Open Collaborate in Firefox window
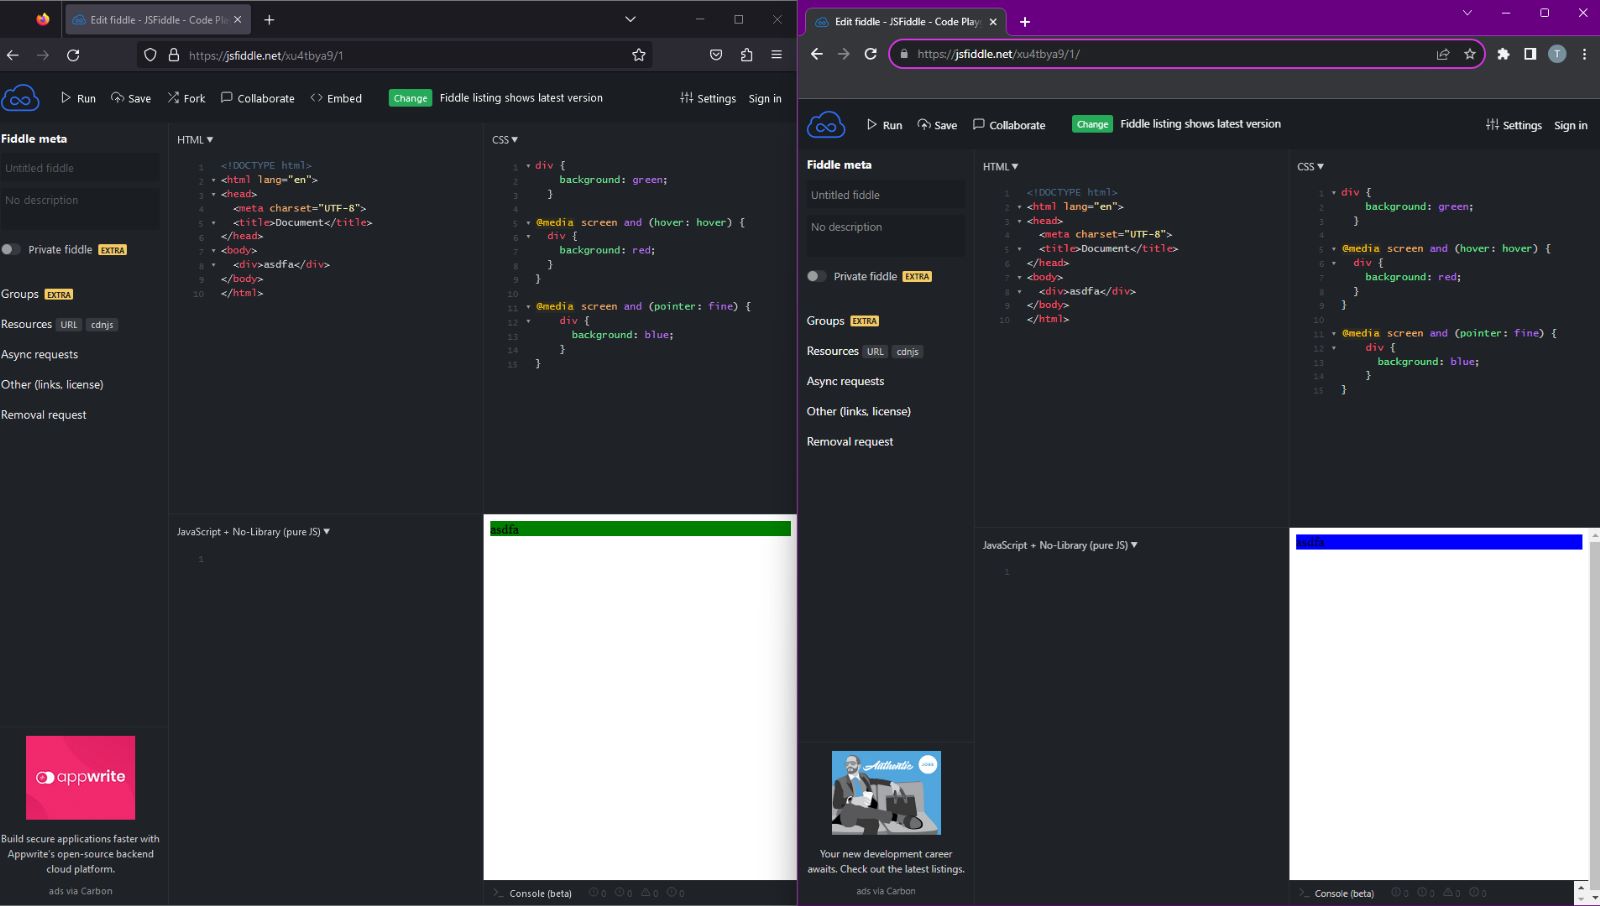This screenshot has width=1600, height=906. tap(258, 98)
